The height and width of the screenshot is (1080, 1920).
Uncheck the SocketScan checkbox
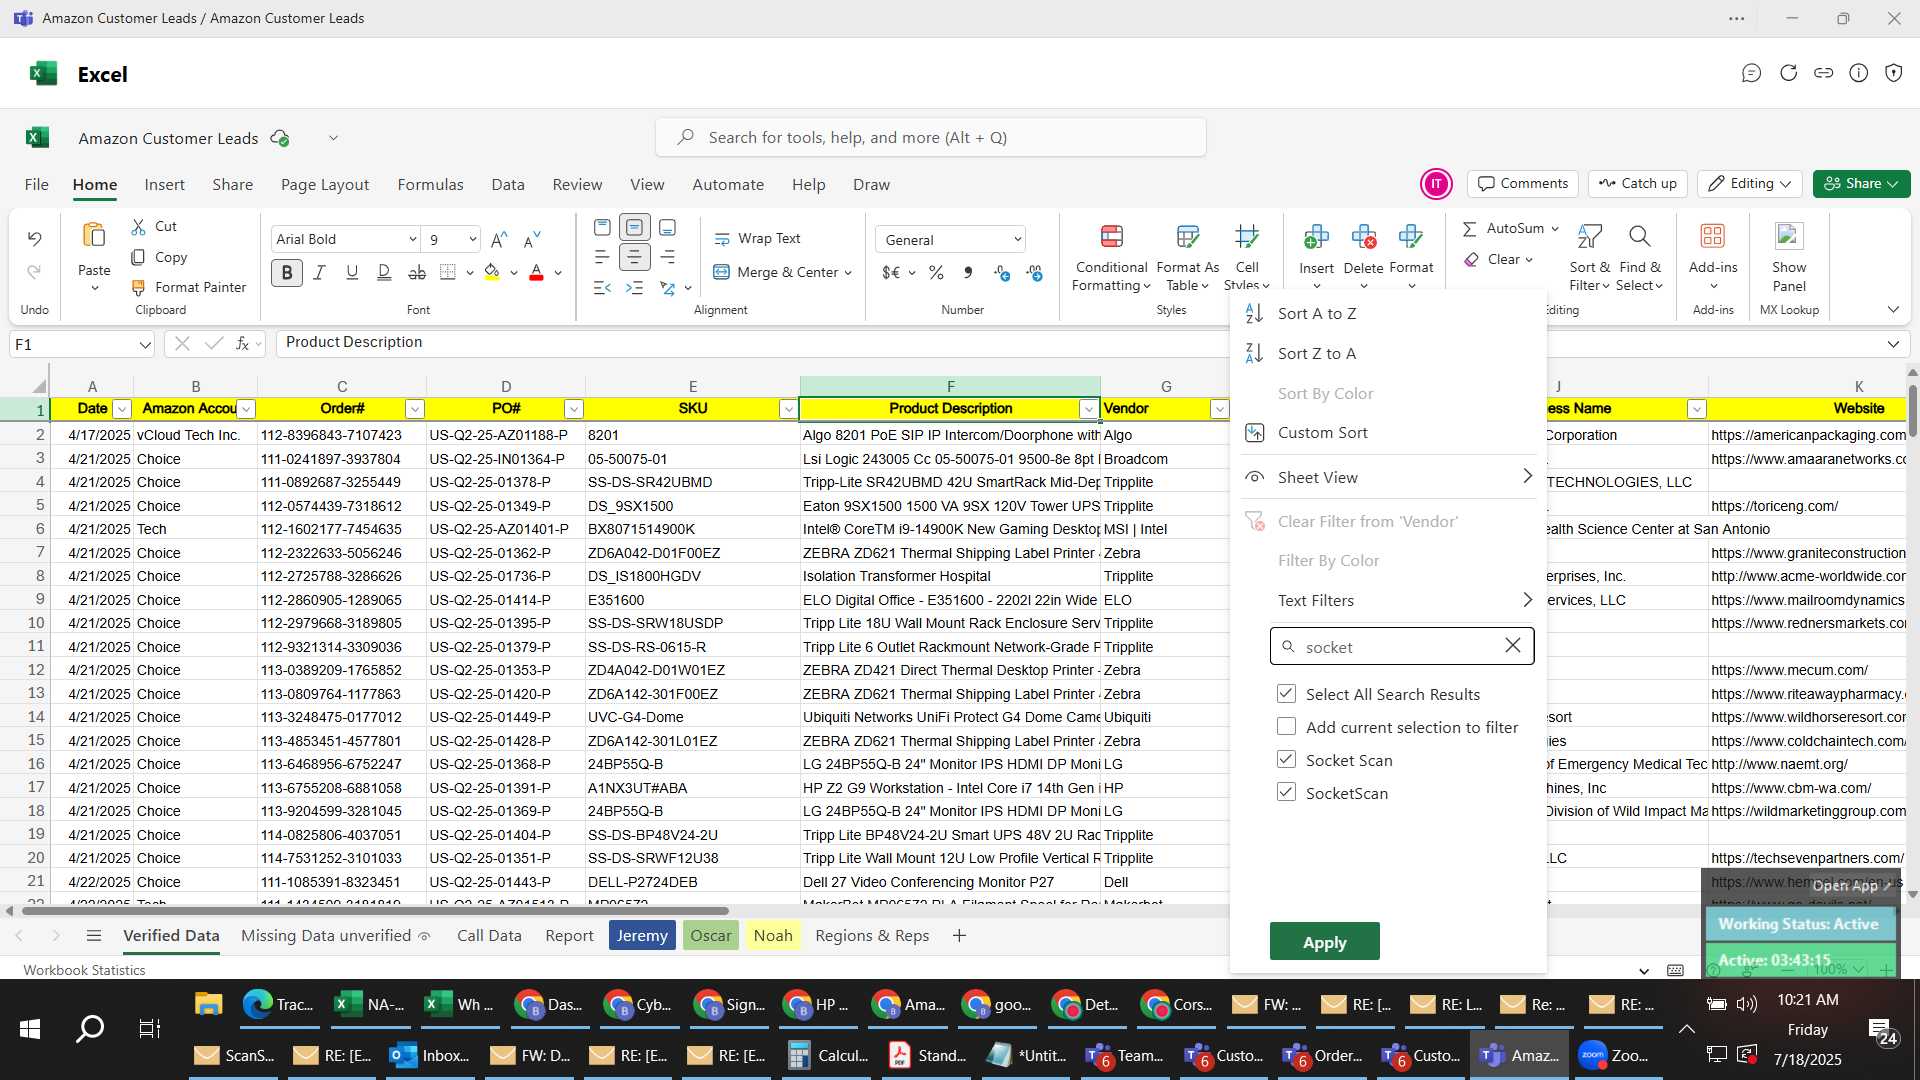[1286, 792]
